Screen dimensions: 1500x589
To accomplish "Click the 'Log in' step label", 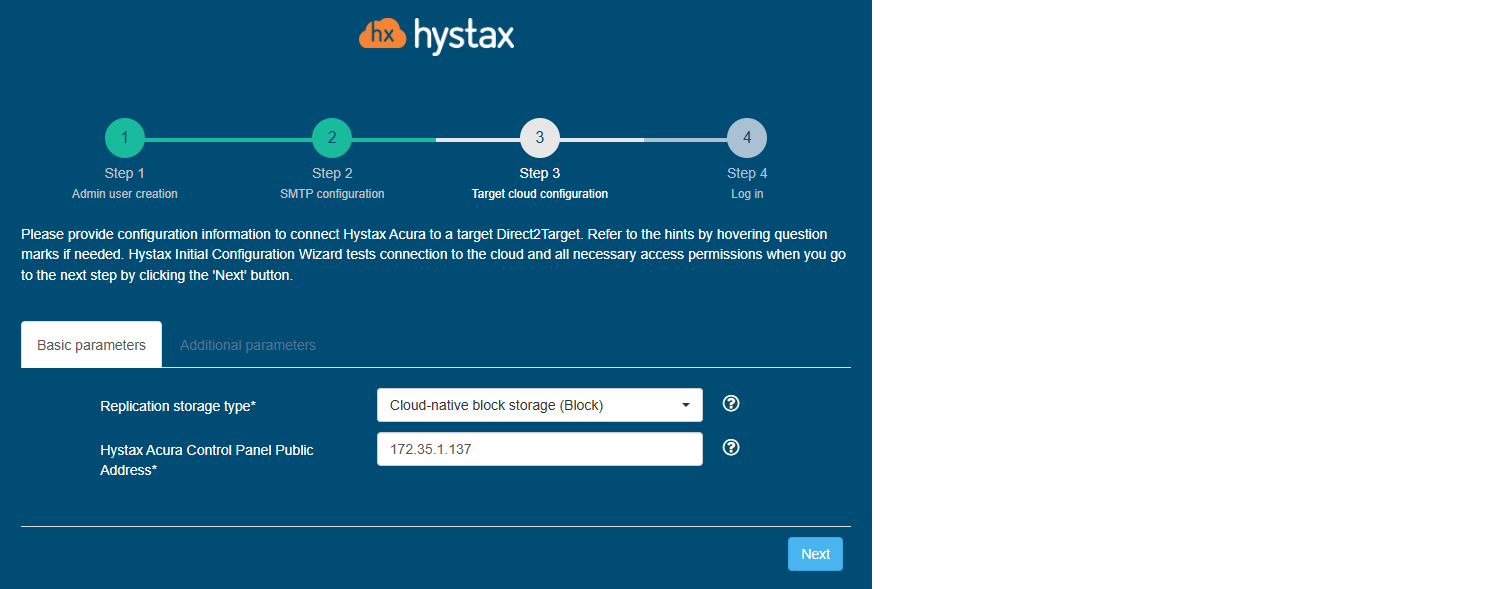I will pyautogui.click(x=747, y=194).
